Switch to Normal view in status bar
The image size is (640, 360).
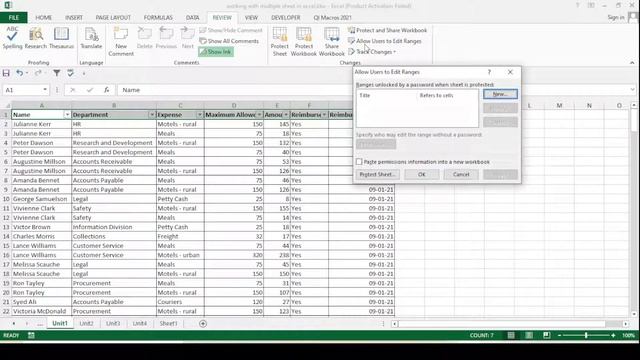(x=511, y=336)
